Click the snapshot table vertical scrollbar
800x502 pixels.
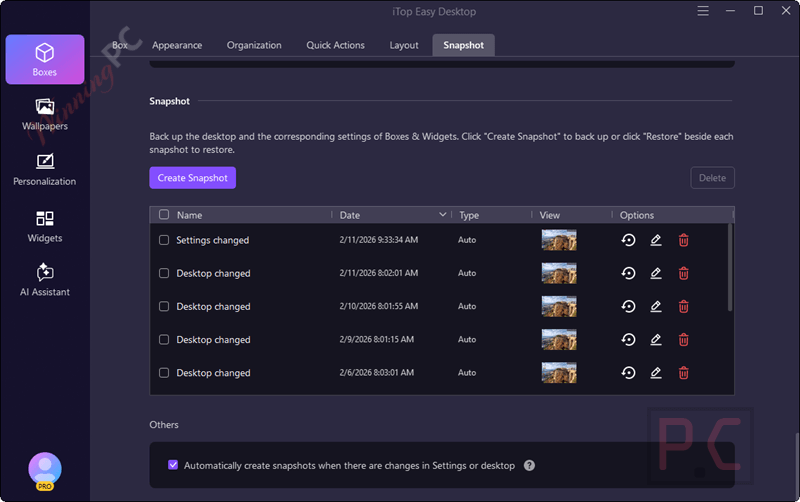tap(730, 267)
